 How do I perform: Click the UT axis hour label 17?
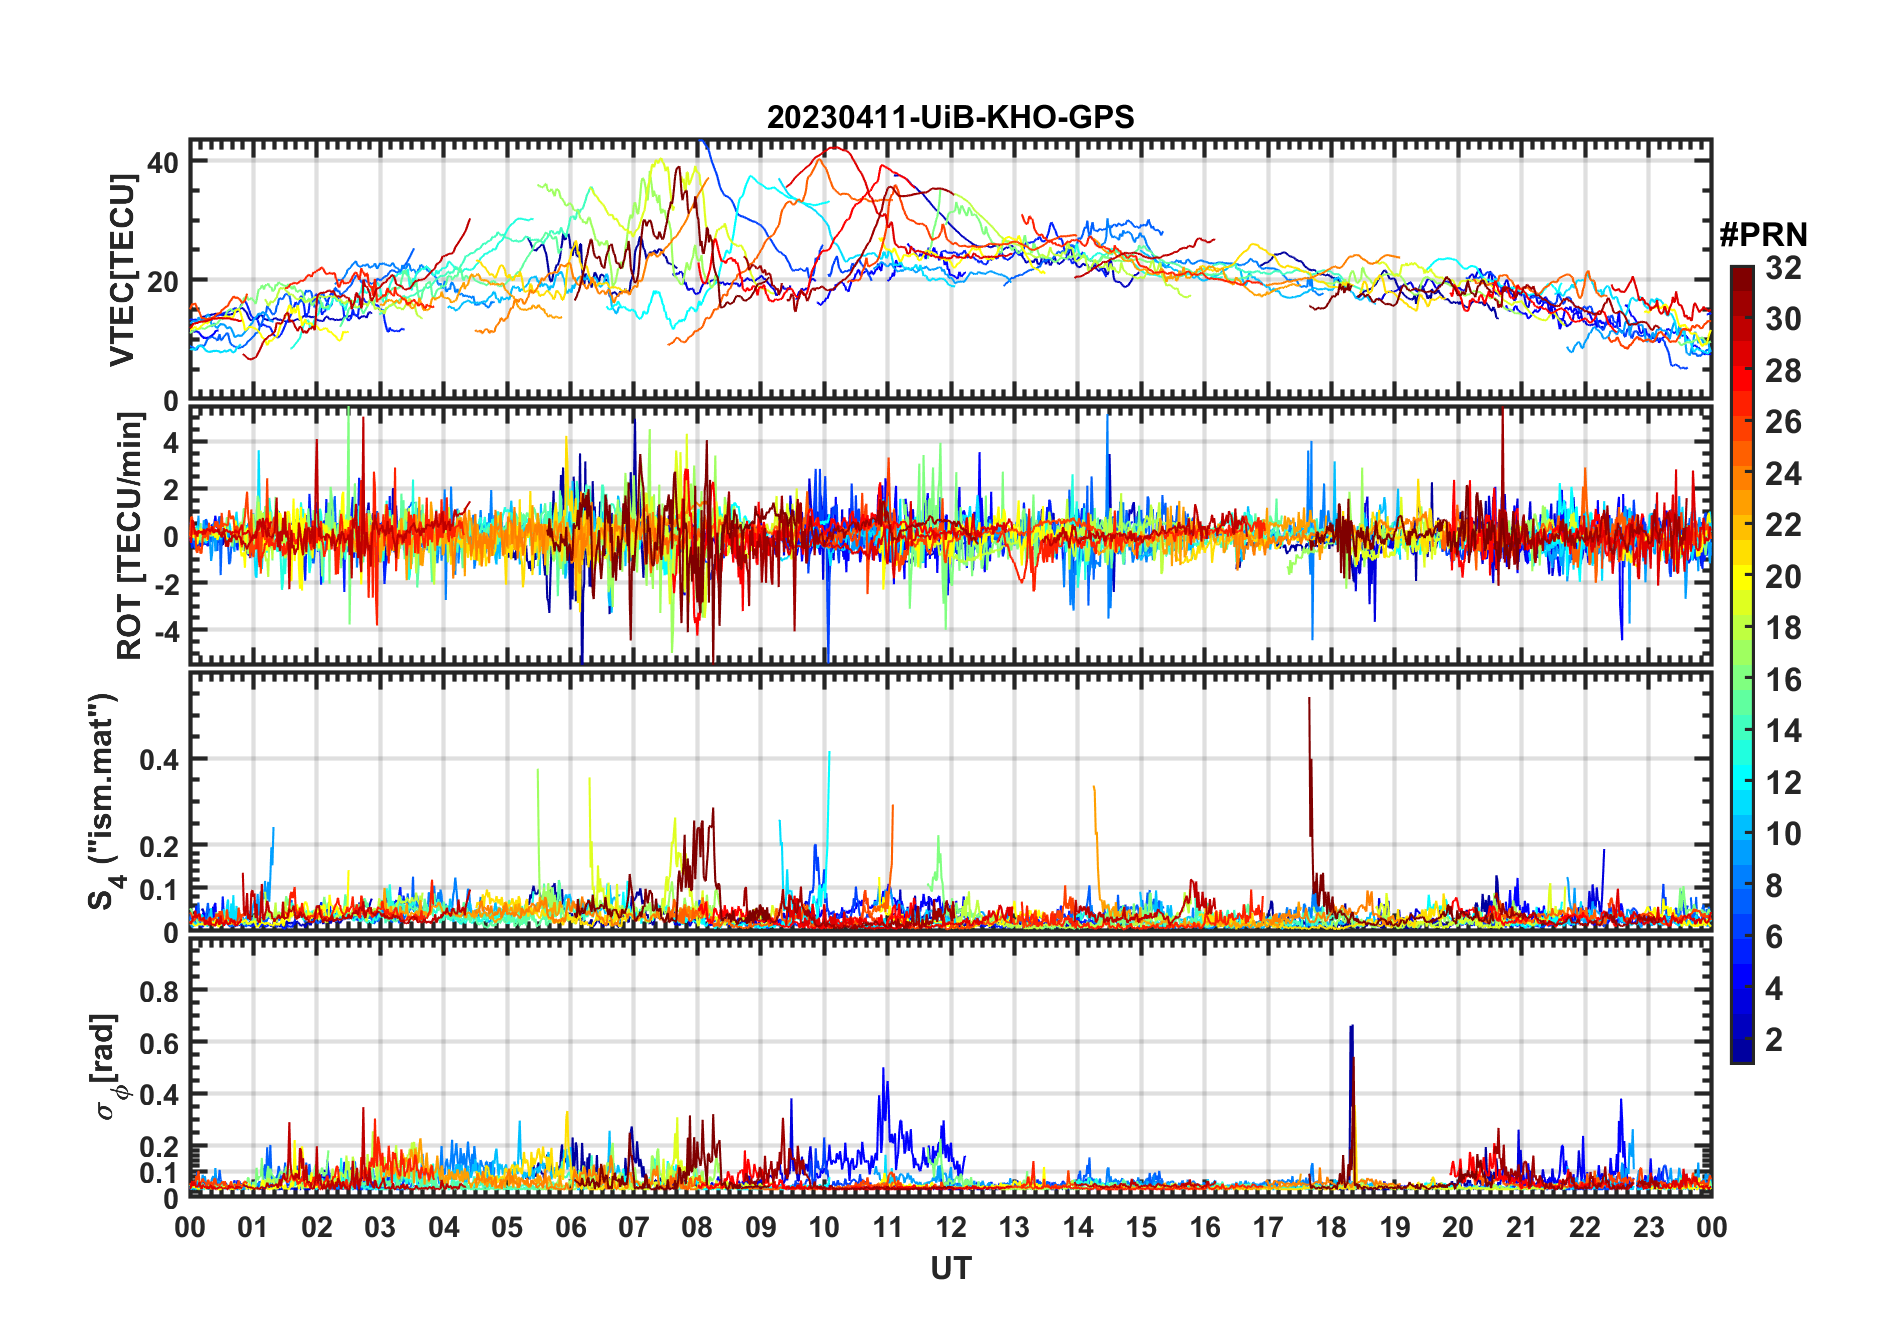tap(1268, 1227)
